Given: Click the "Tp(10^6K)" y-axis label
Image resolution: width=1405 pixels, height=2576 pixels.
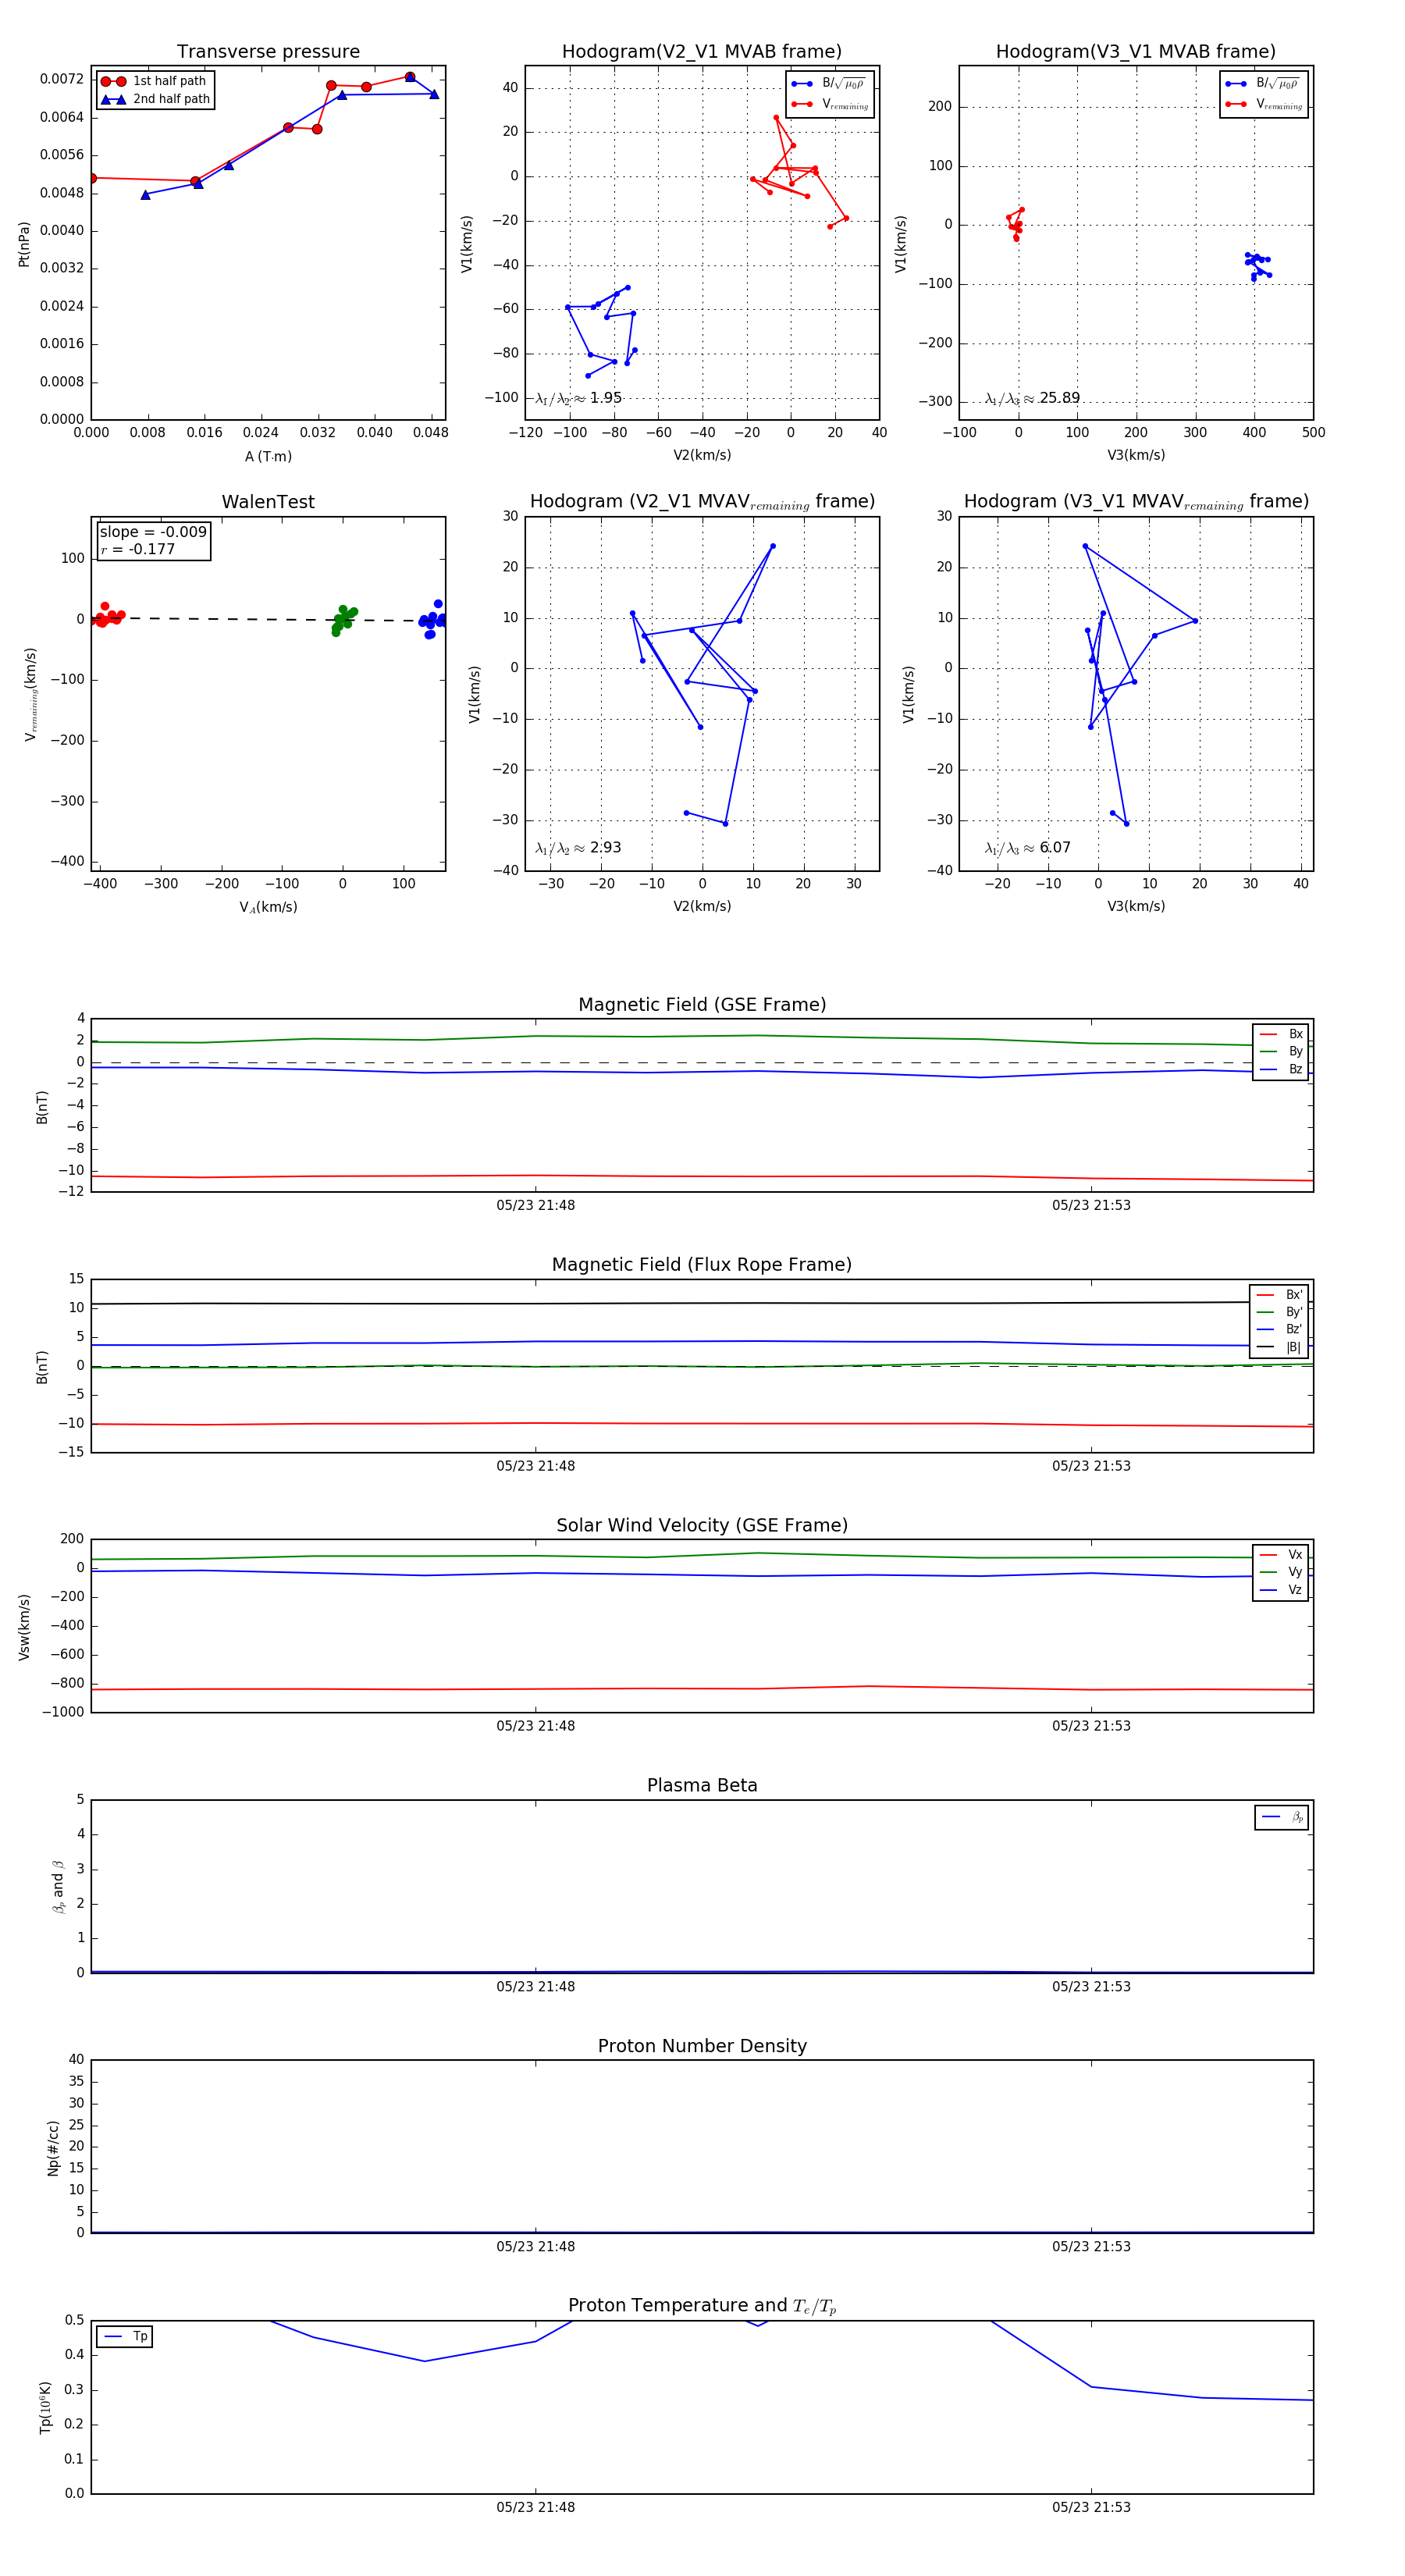Looking at the screenshot, I should (x=45, y=2407).
